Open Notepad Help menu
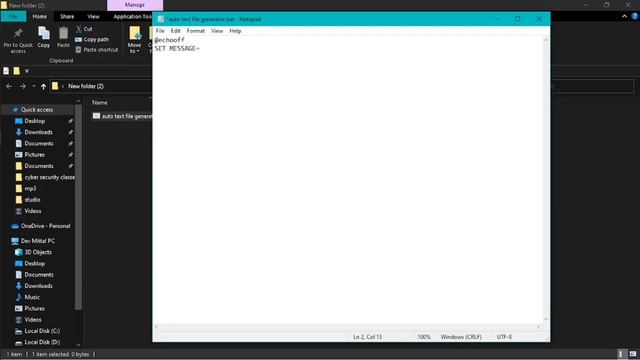This screenshot has height=360, width=640. point(235,31)
